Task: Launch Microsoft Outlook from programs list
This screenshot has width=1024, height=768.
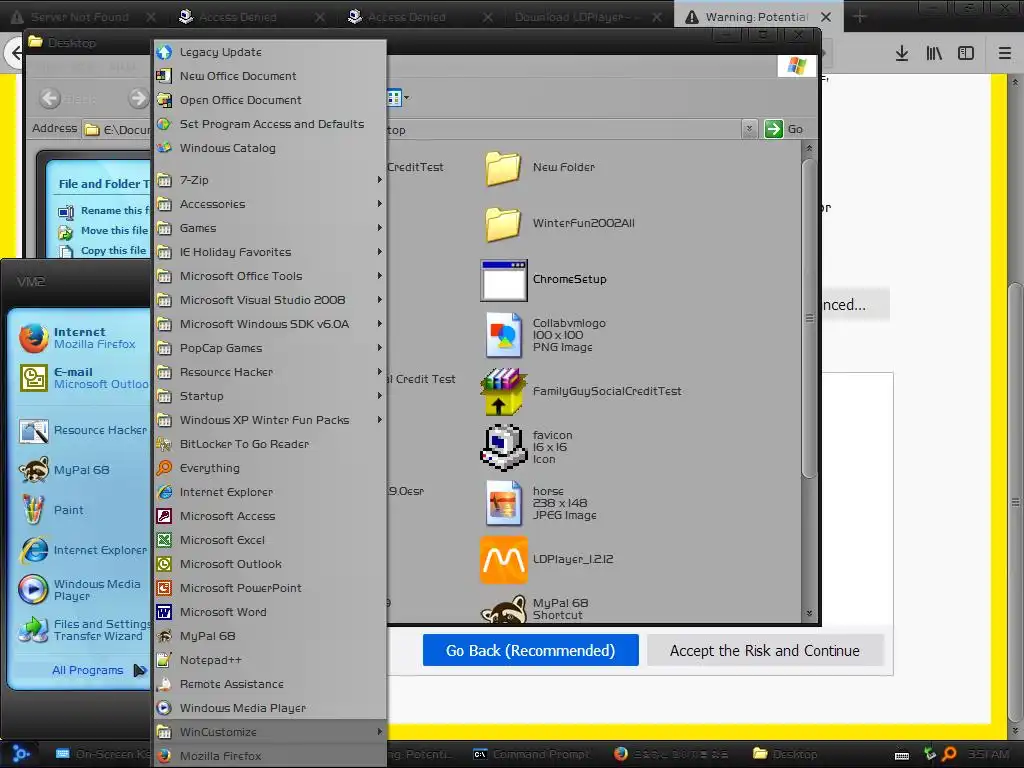Action: (270, 564)
